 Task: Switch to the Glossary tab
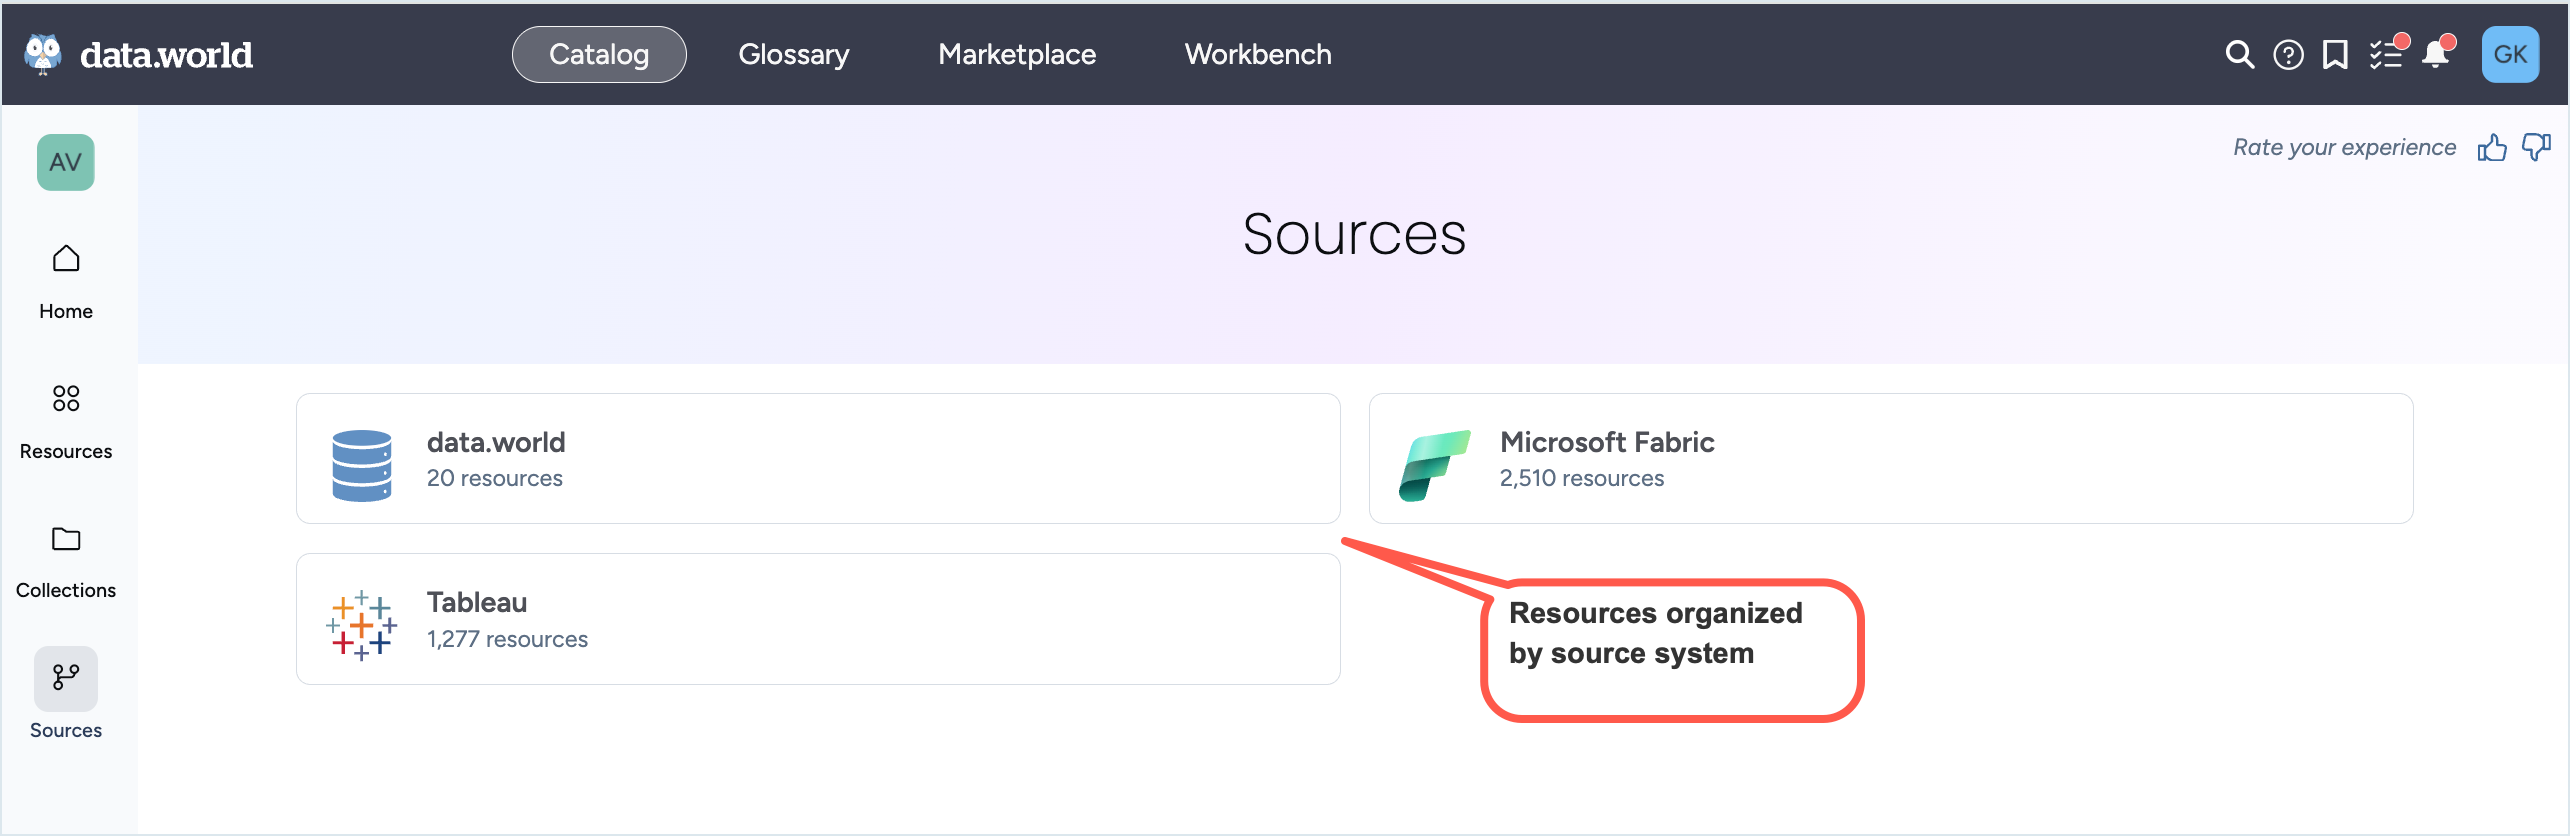point(793,55)
